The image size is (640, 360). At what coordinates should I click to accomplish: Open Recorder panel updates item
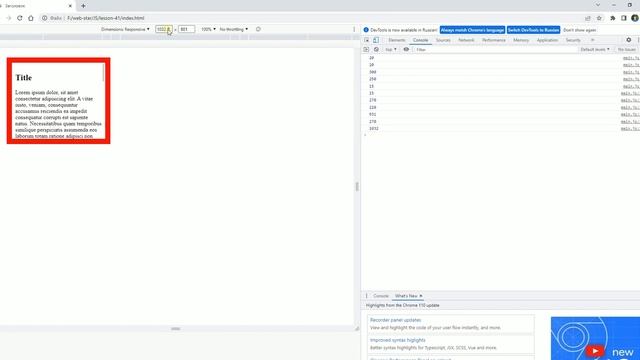click(x=395, y=320)
